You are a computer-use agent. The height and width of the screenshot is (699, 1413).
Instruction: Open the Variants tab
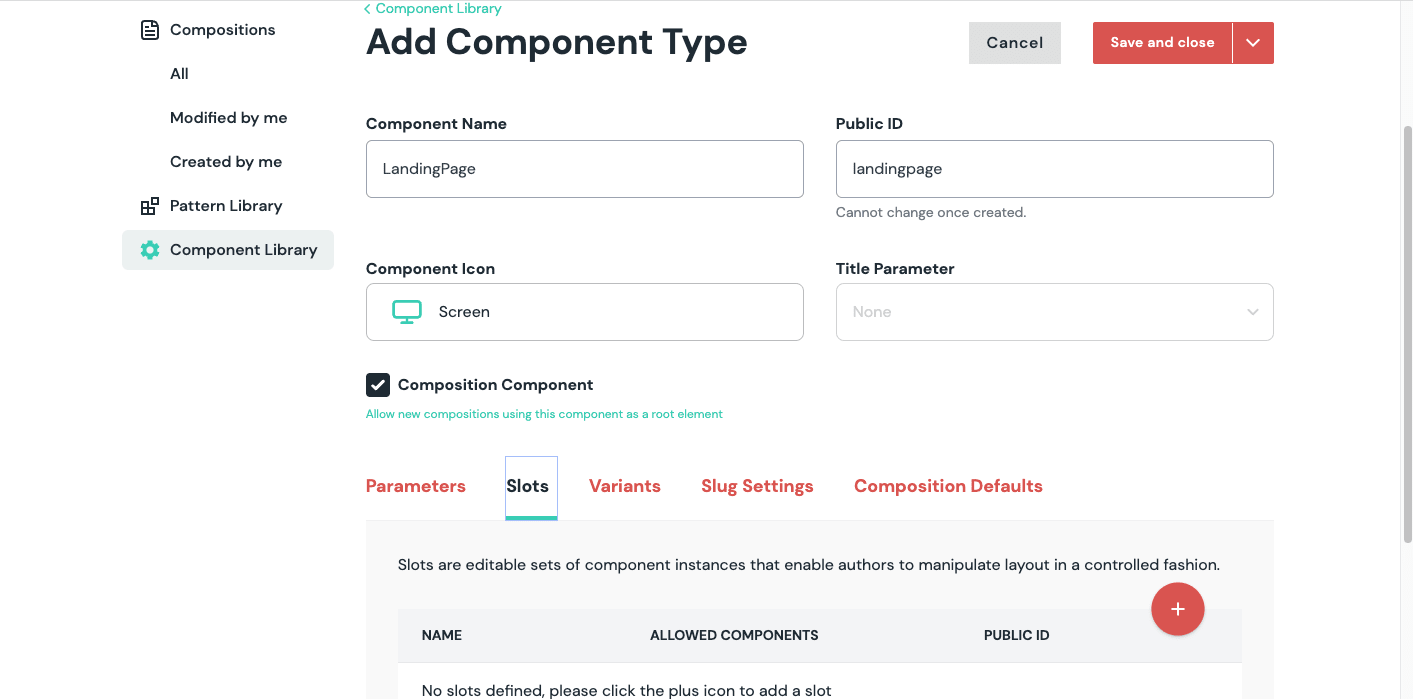tap(625, 486)
